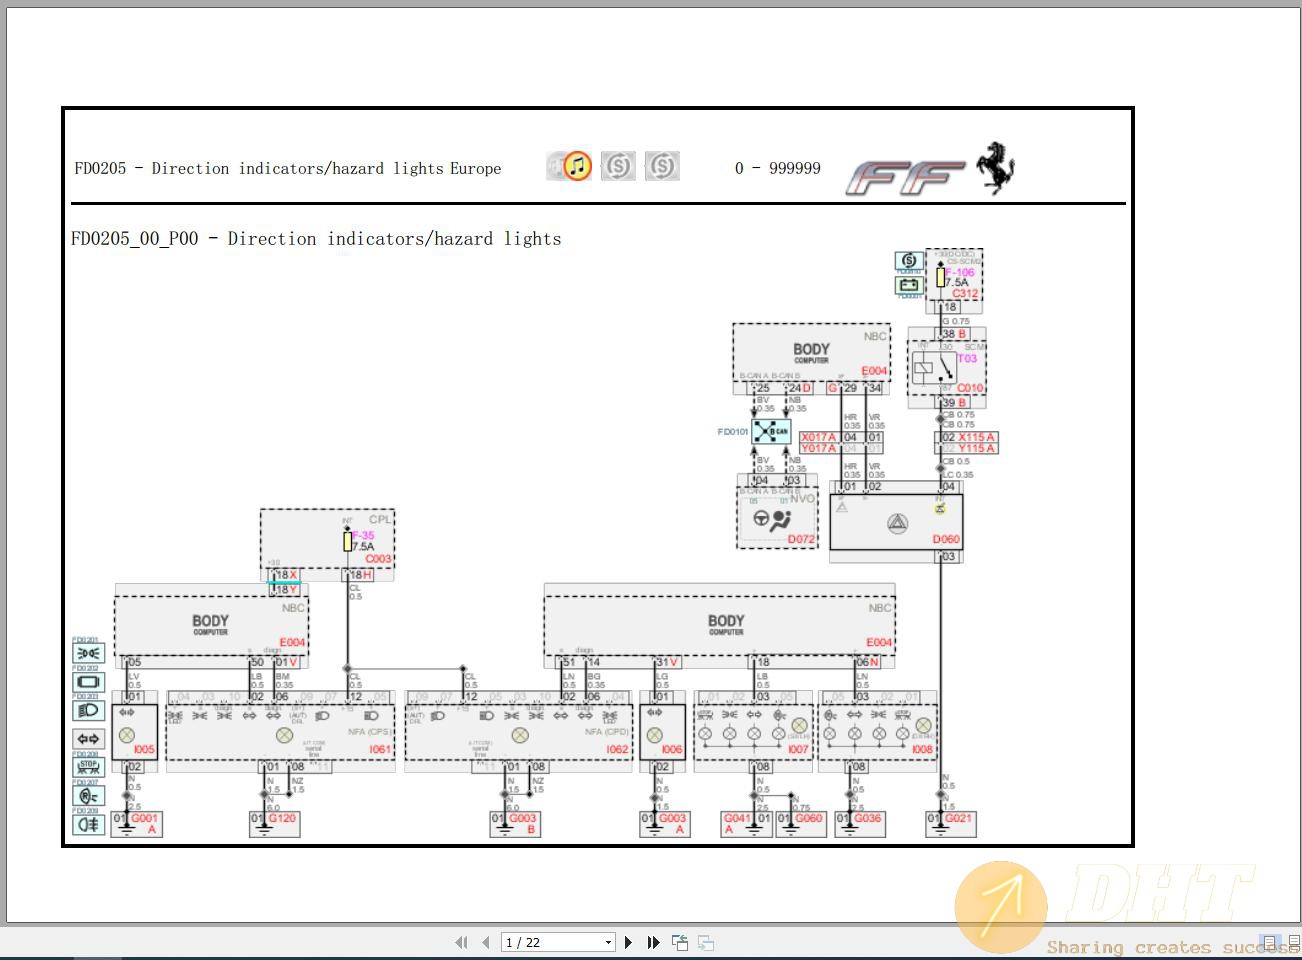Click the hazard triangle switch symbol D060
This screenshot has height=960, width=1302.
point(897,522)
